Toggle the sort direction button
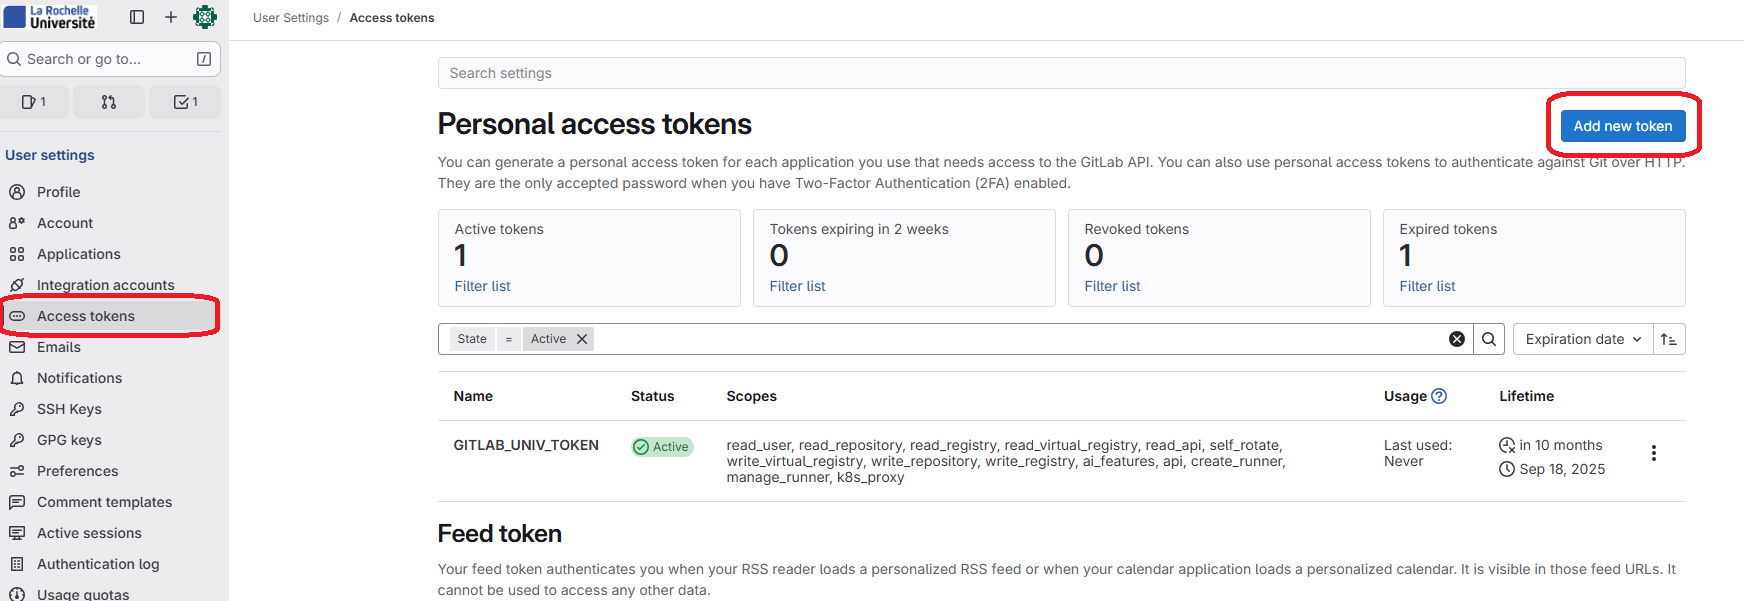 pos(1669,339)
